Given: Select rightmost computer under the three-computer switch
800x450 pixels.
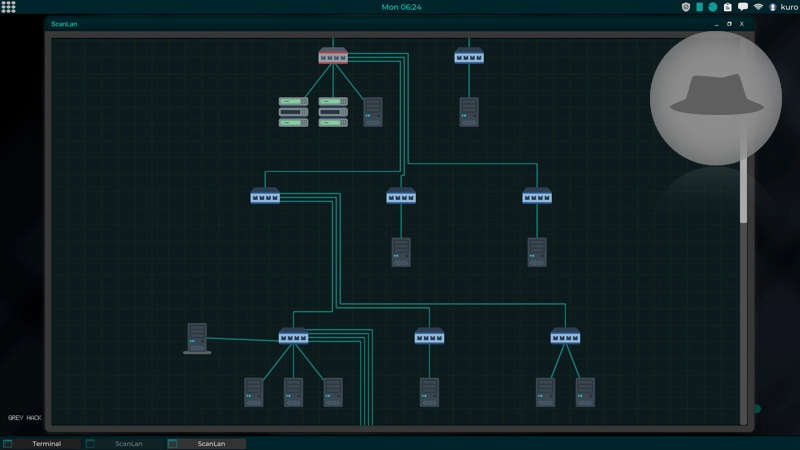Looking at the screenshot, I should [x=333, y=392].
